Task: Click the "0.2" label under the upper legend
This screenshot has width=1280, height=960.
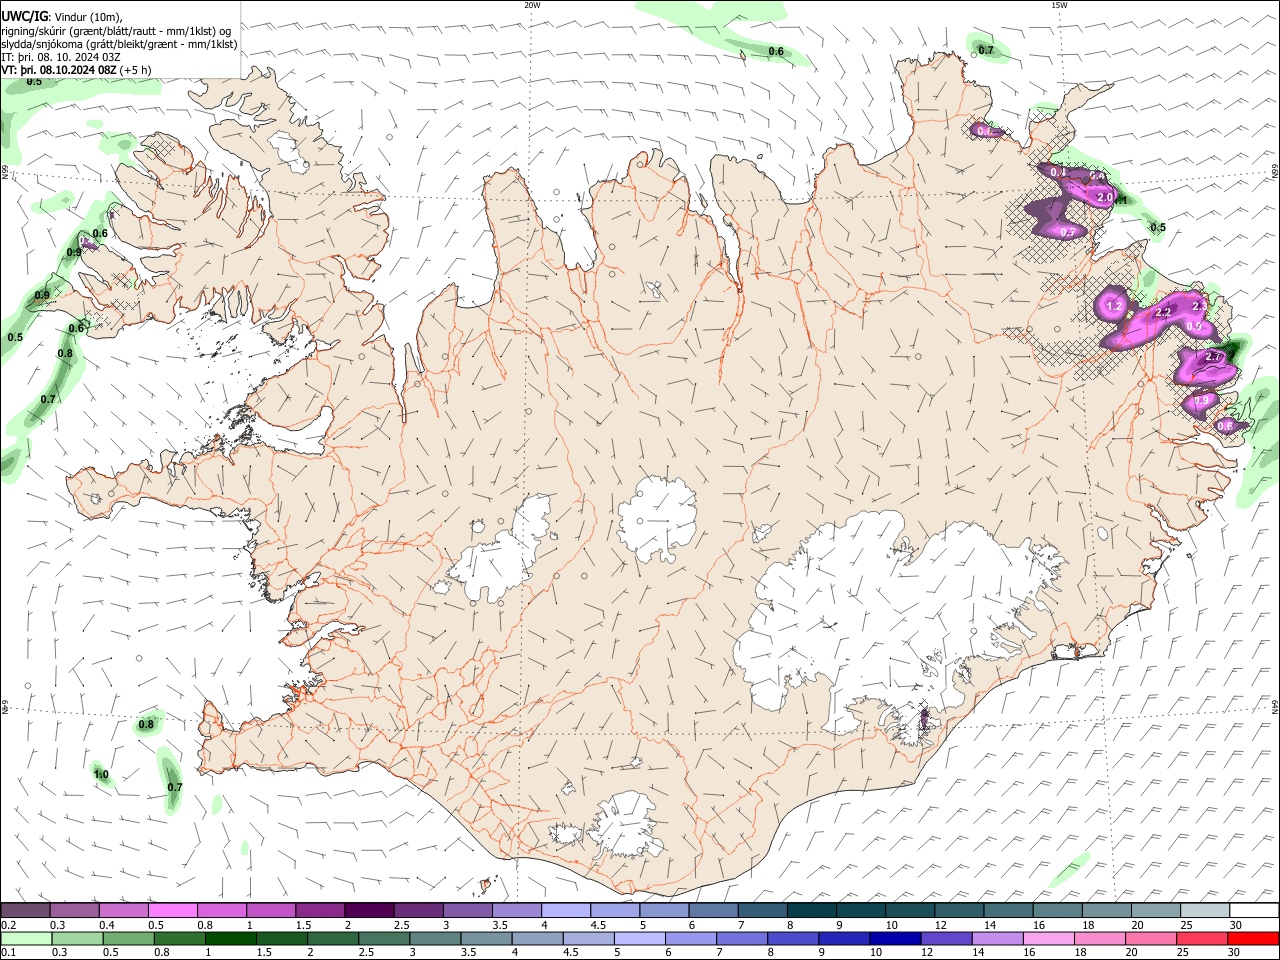Action: coord(7,925)
